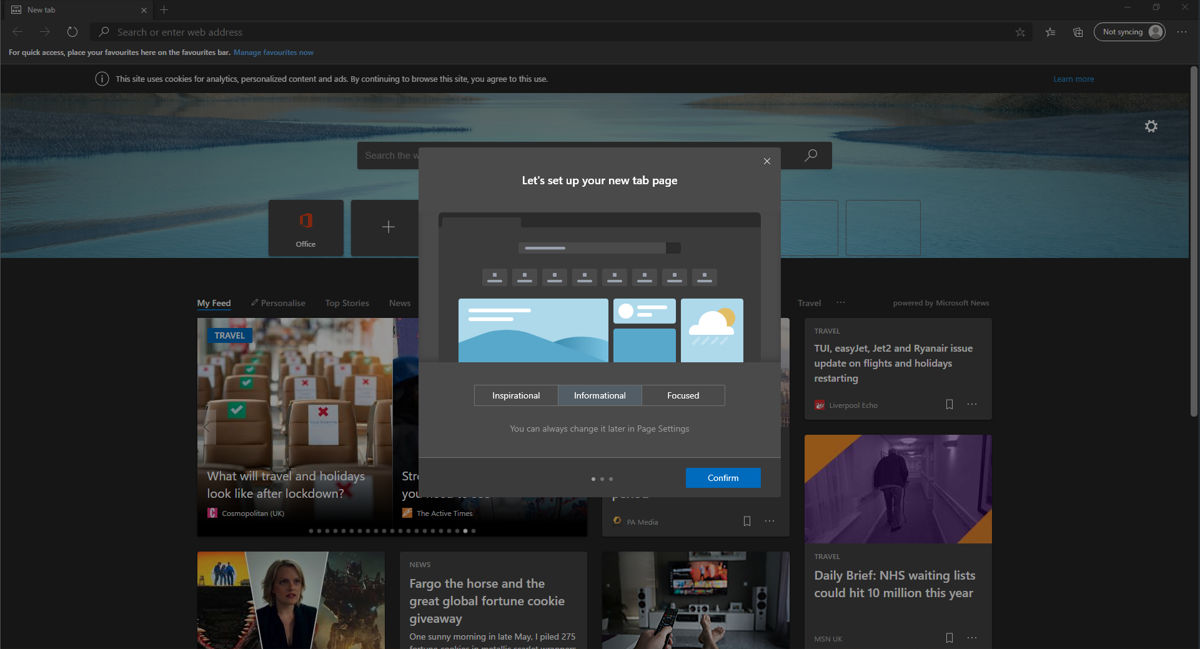The width and height of the screenshot is (1200, 649).
Task: Click the web search magnifier icon
Action: tap(811, 155)
